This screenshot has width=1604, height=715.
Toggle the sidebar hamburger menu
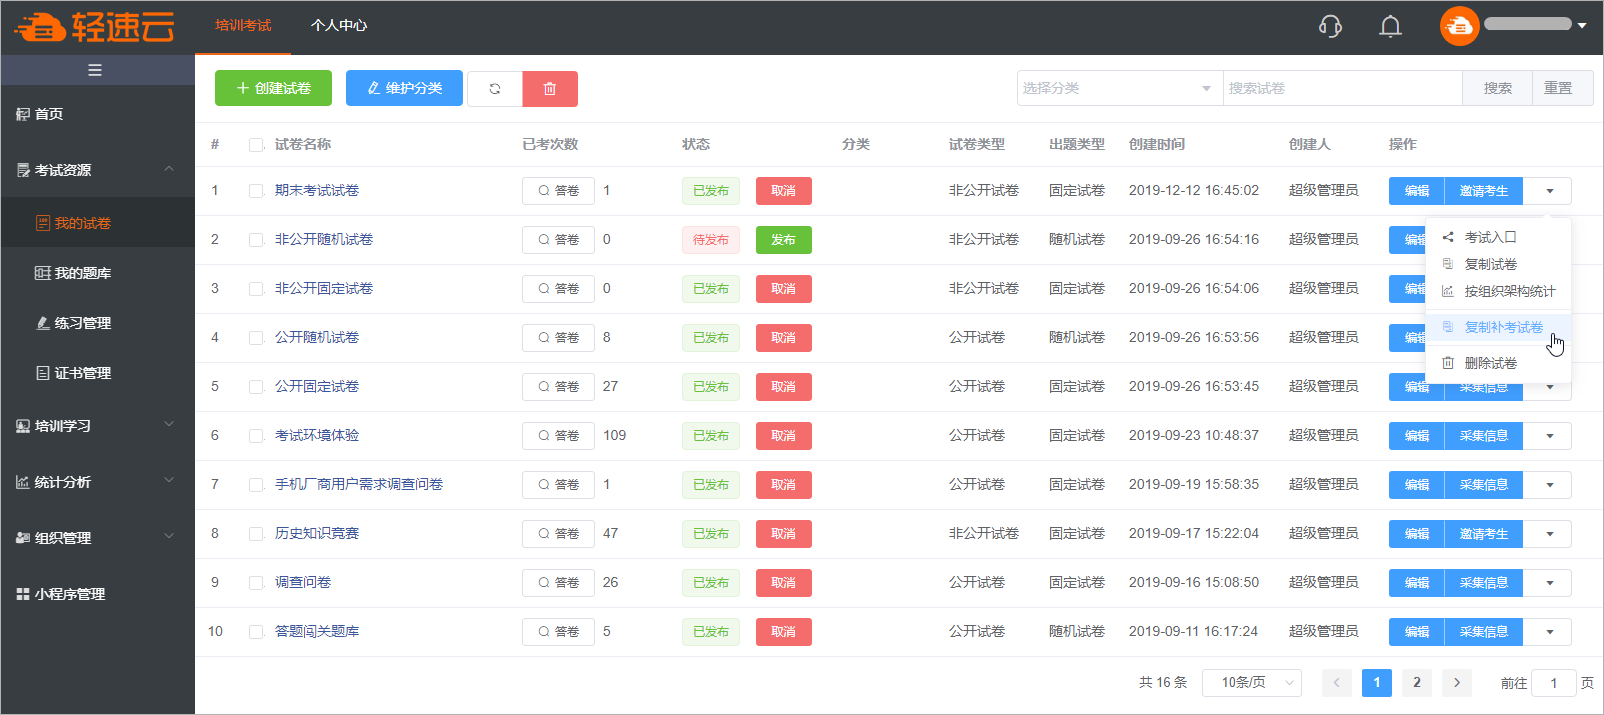coord(95,70)
